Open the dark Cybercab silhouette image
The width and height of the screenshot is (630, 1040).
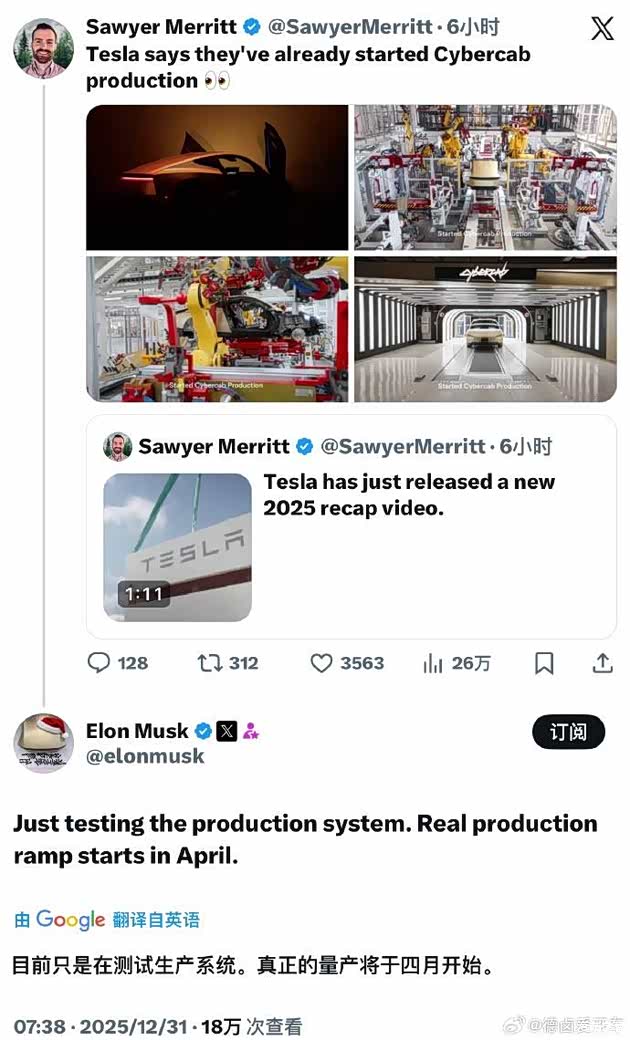pos(217,177)
